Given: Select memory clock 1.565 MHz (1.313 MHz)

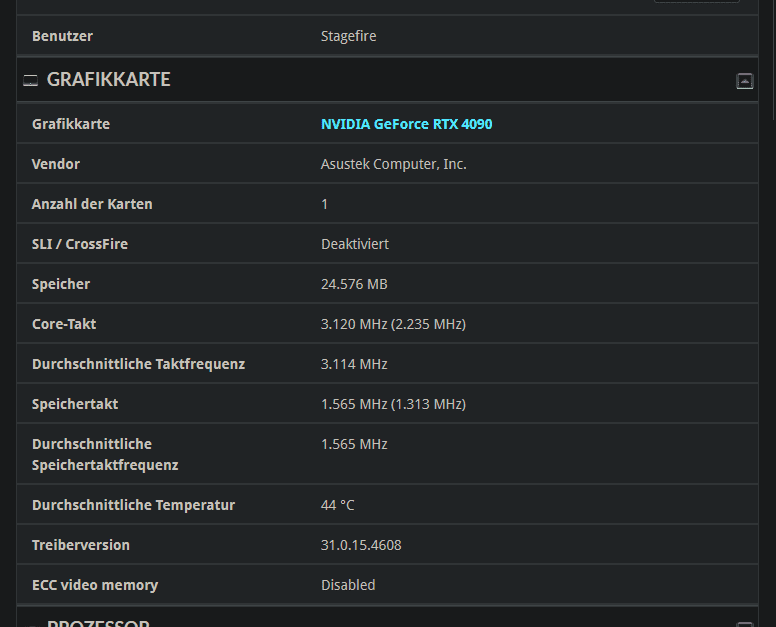Looking at the screenshot, I should (x=393, y=404).
